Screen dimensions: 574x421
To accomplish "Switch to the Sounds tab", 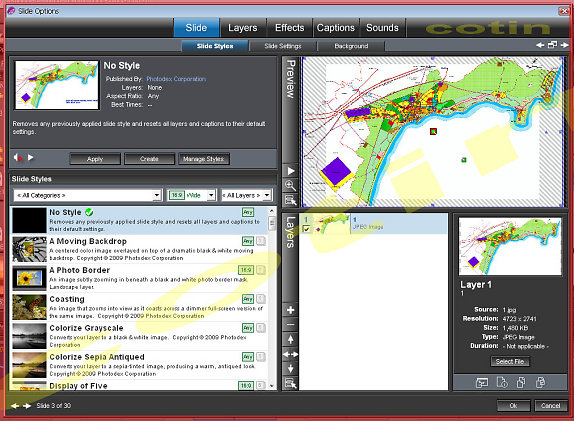I will pos(383,28).
